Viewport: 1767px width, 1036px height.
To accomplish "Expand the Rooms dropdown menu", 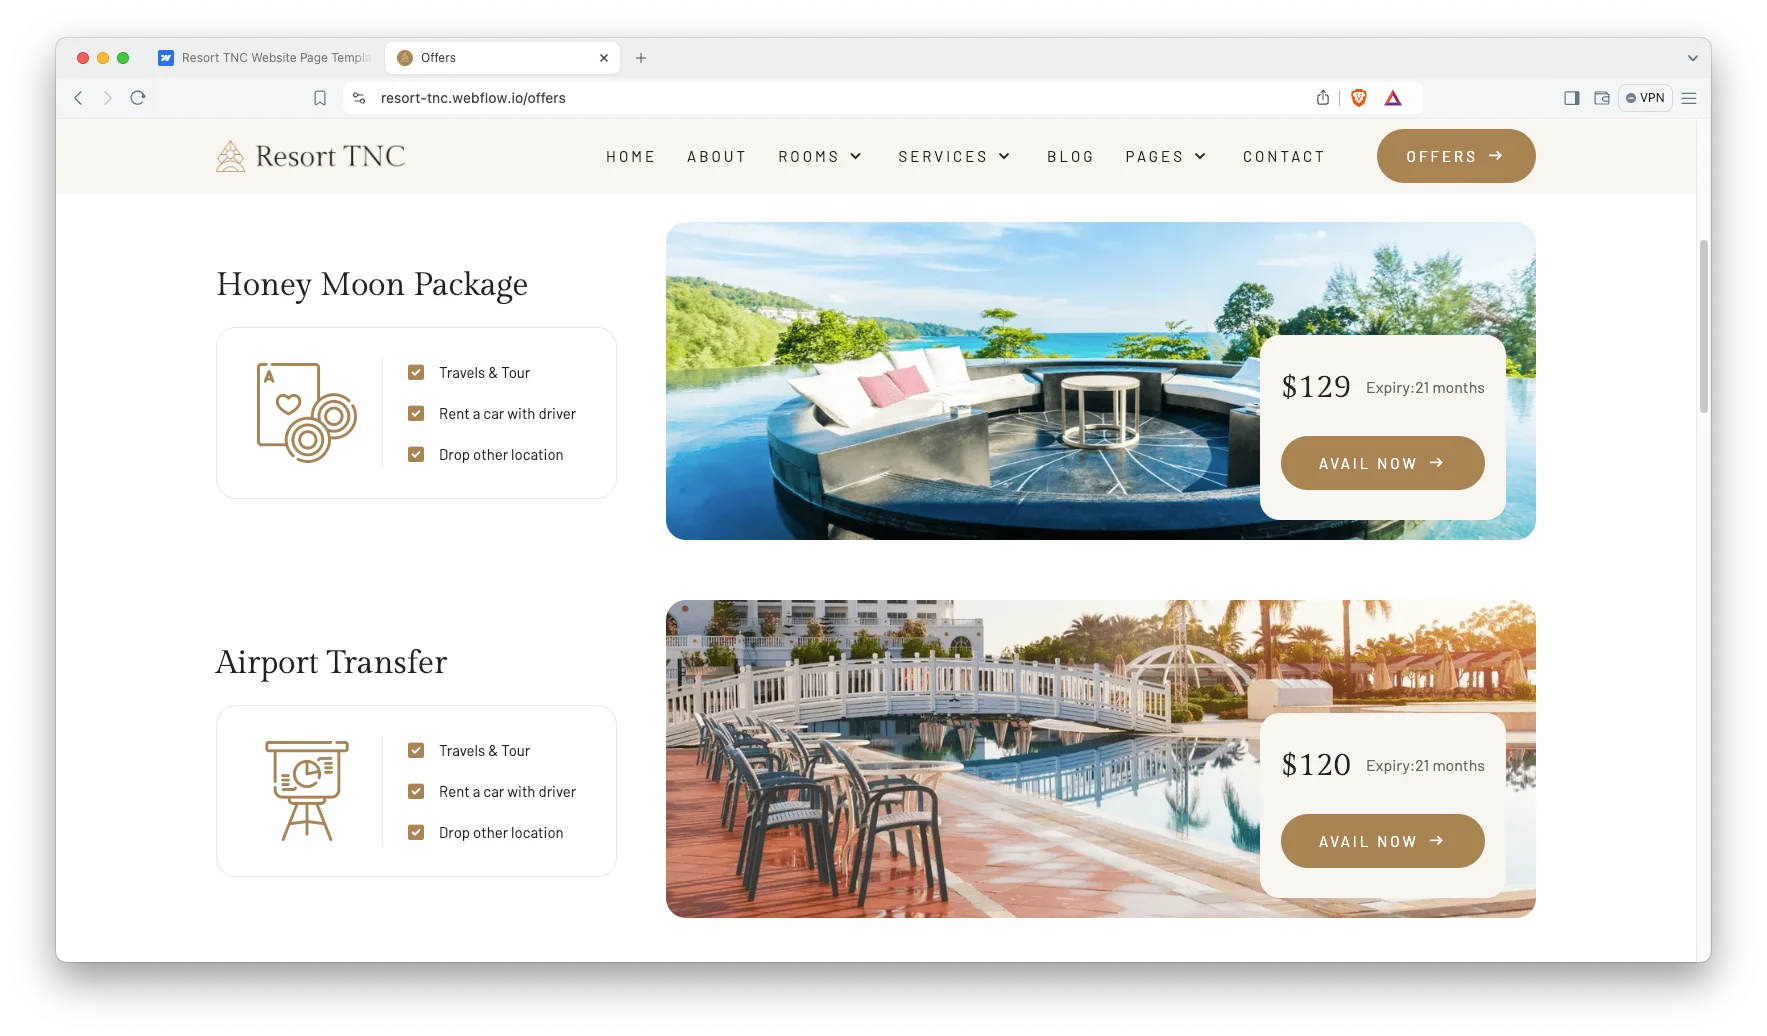I will [820, 157].
